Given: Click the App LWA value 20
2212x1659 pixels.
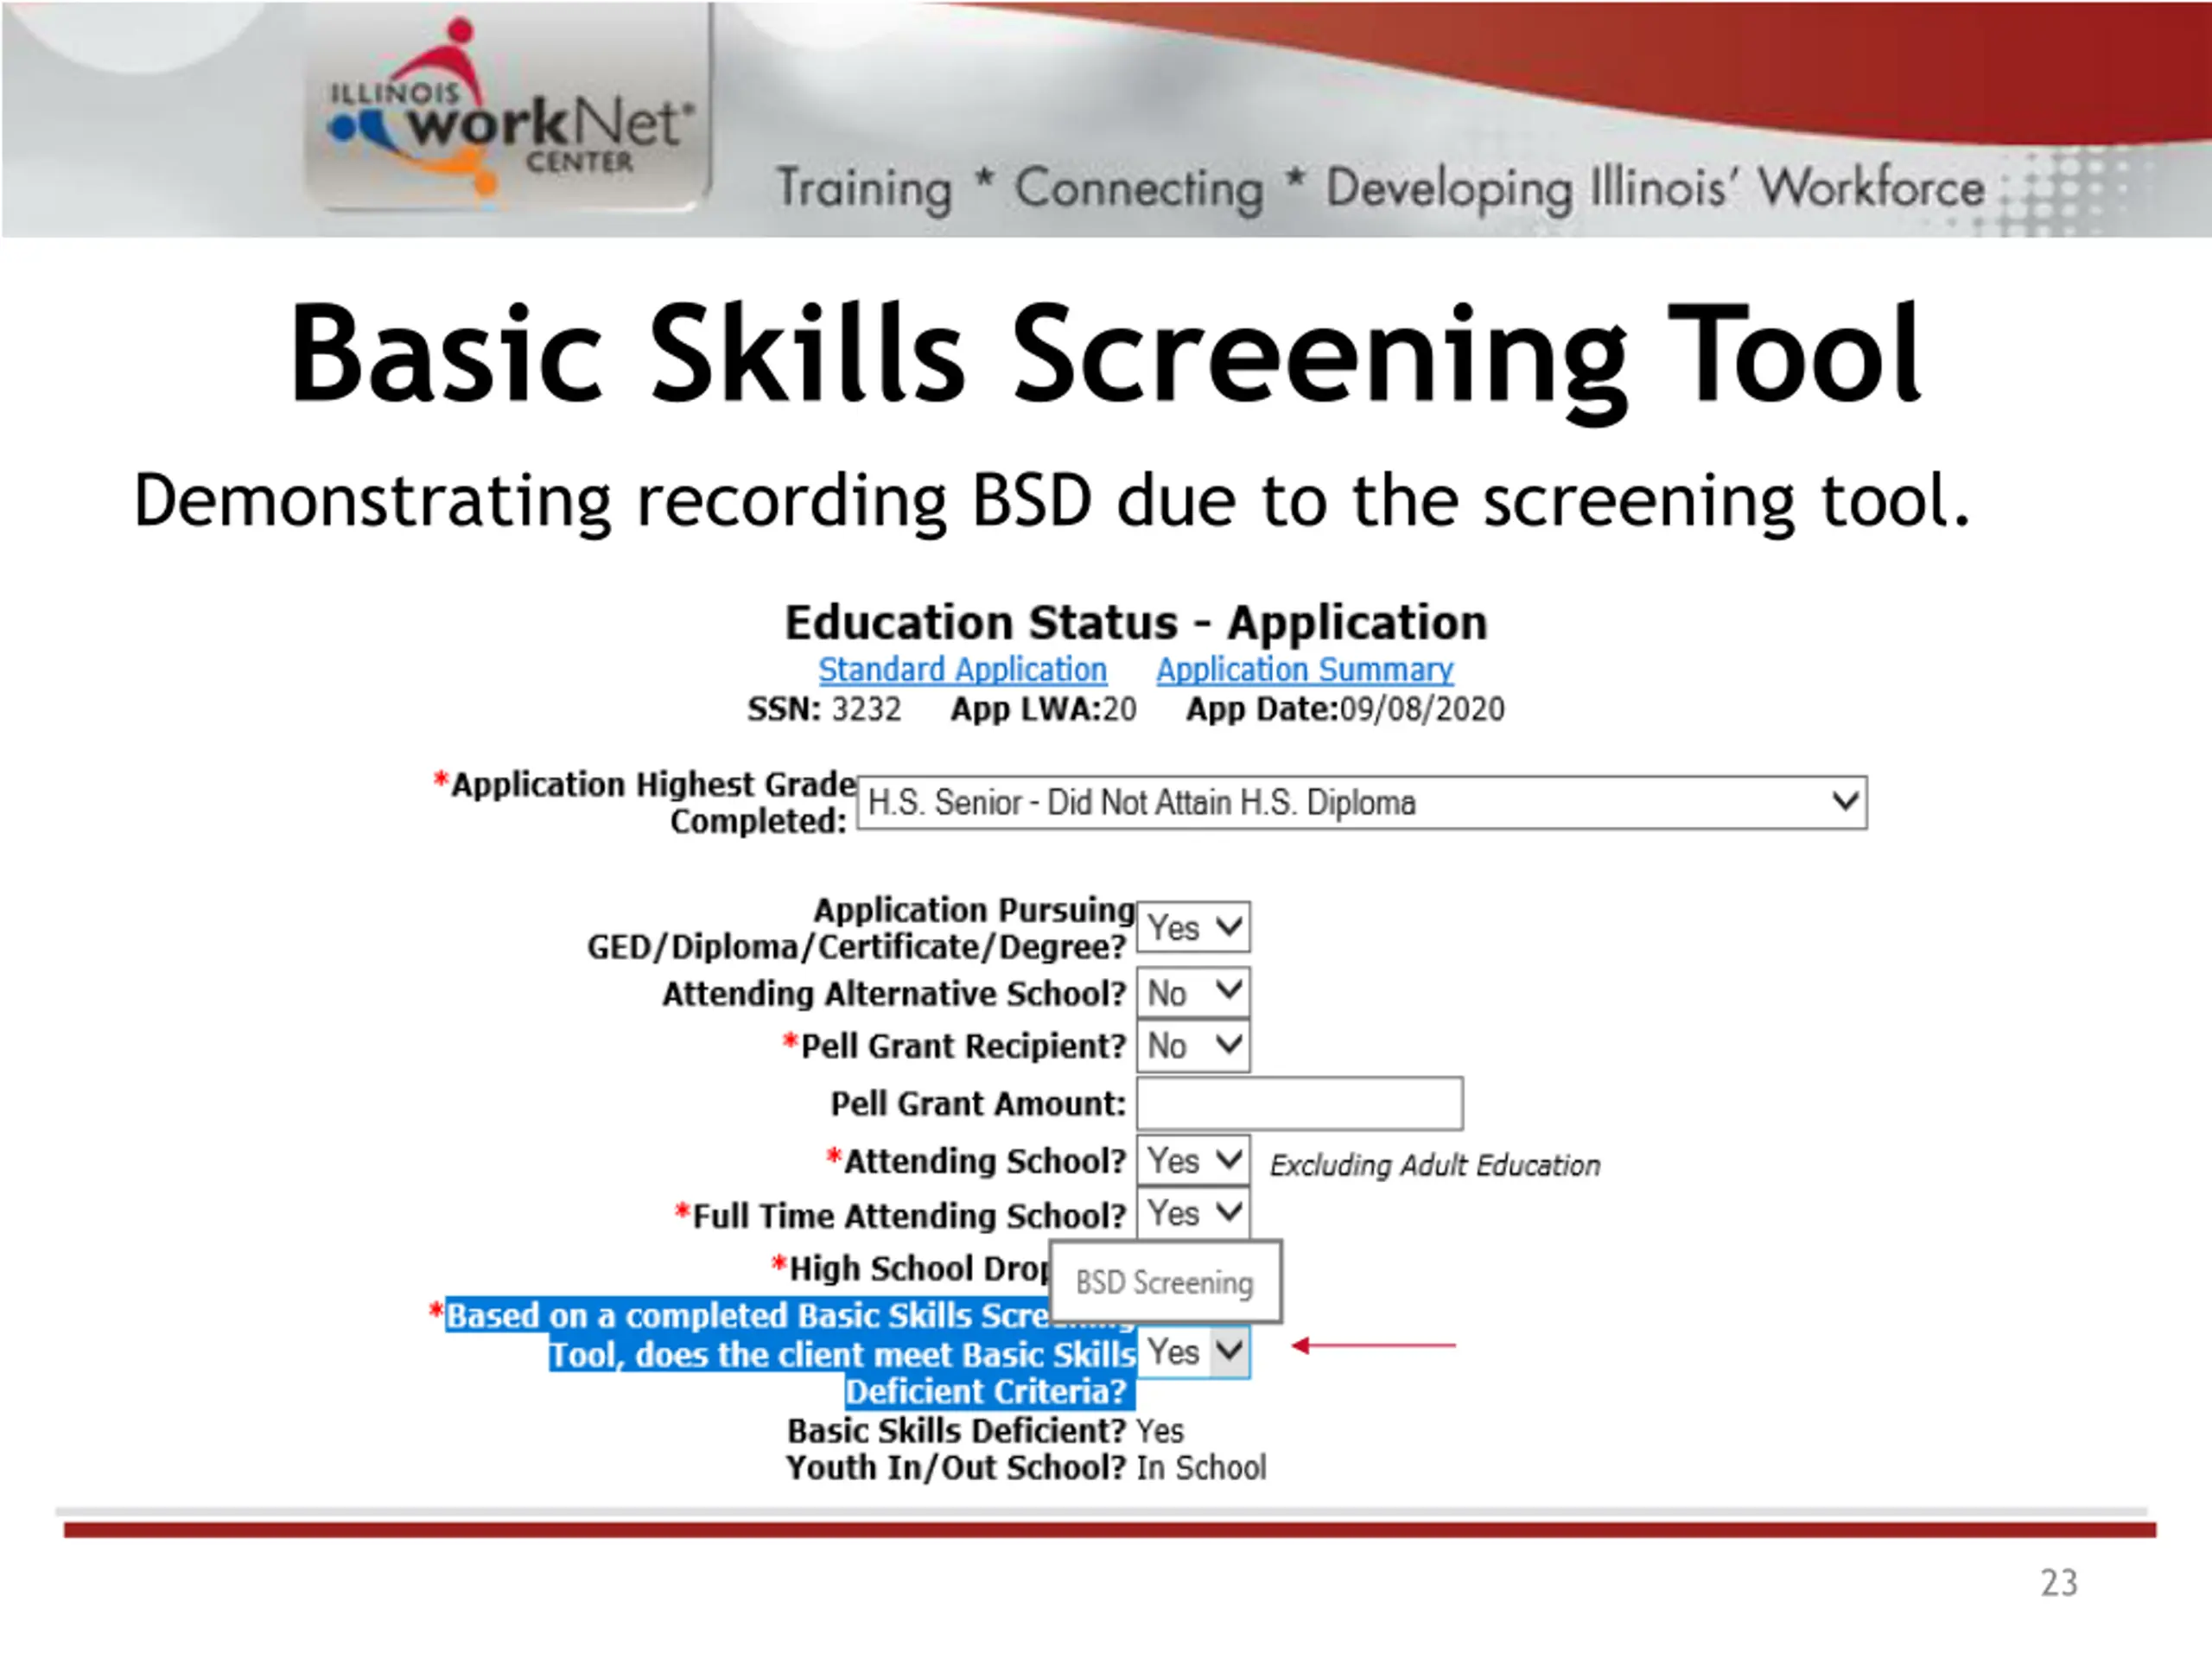Looking at the screenshot, I should click(1119, 709).
